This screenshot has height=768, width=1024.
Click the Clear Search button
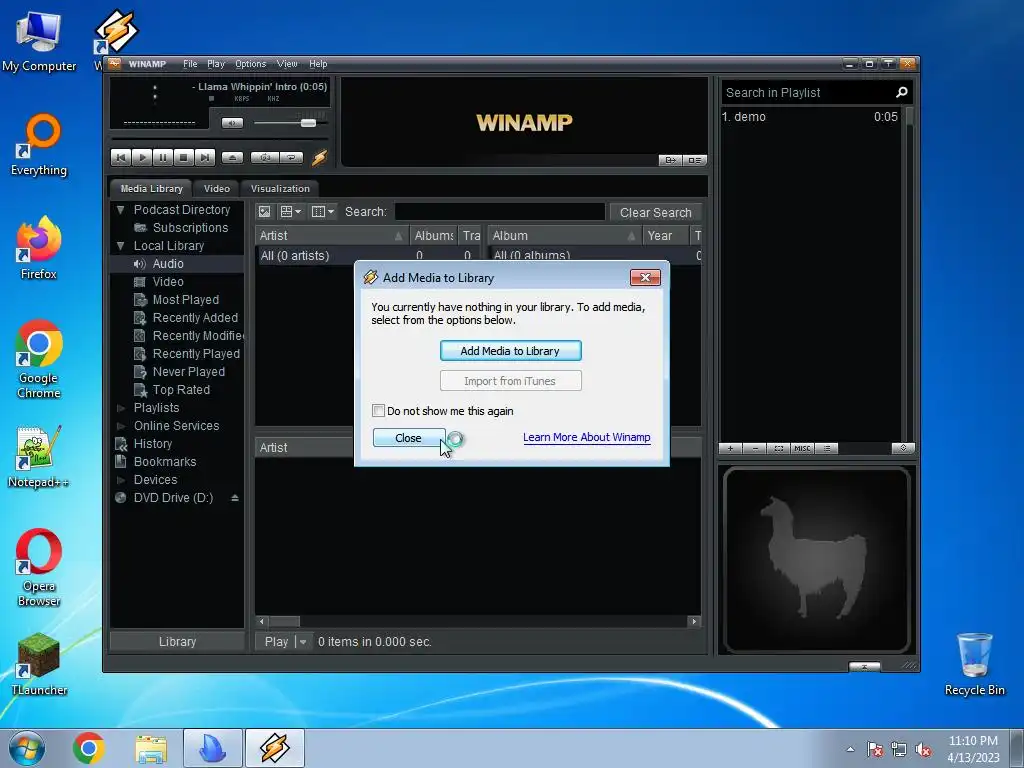tap(656, 212)
